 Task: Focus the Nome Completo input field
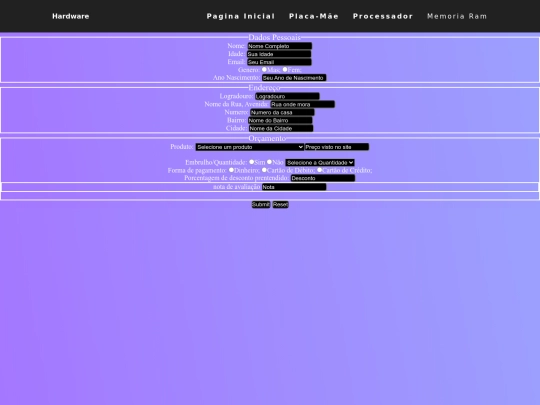[x=279, y=46]
